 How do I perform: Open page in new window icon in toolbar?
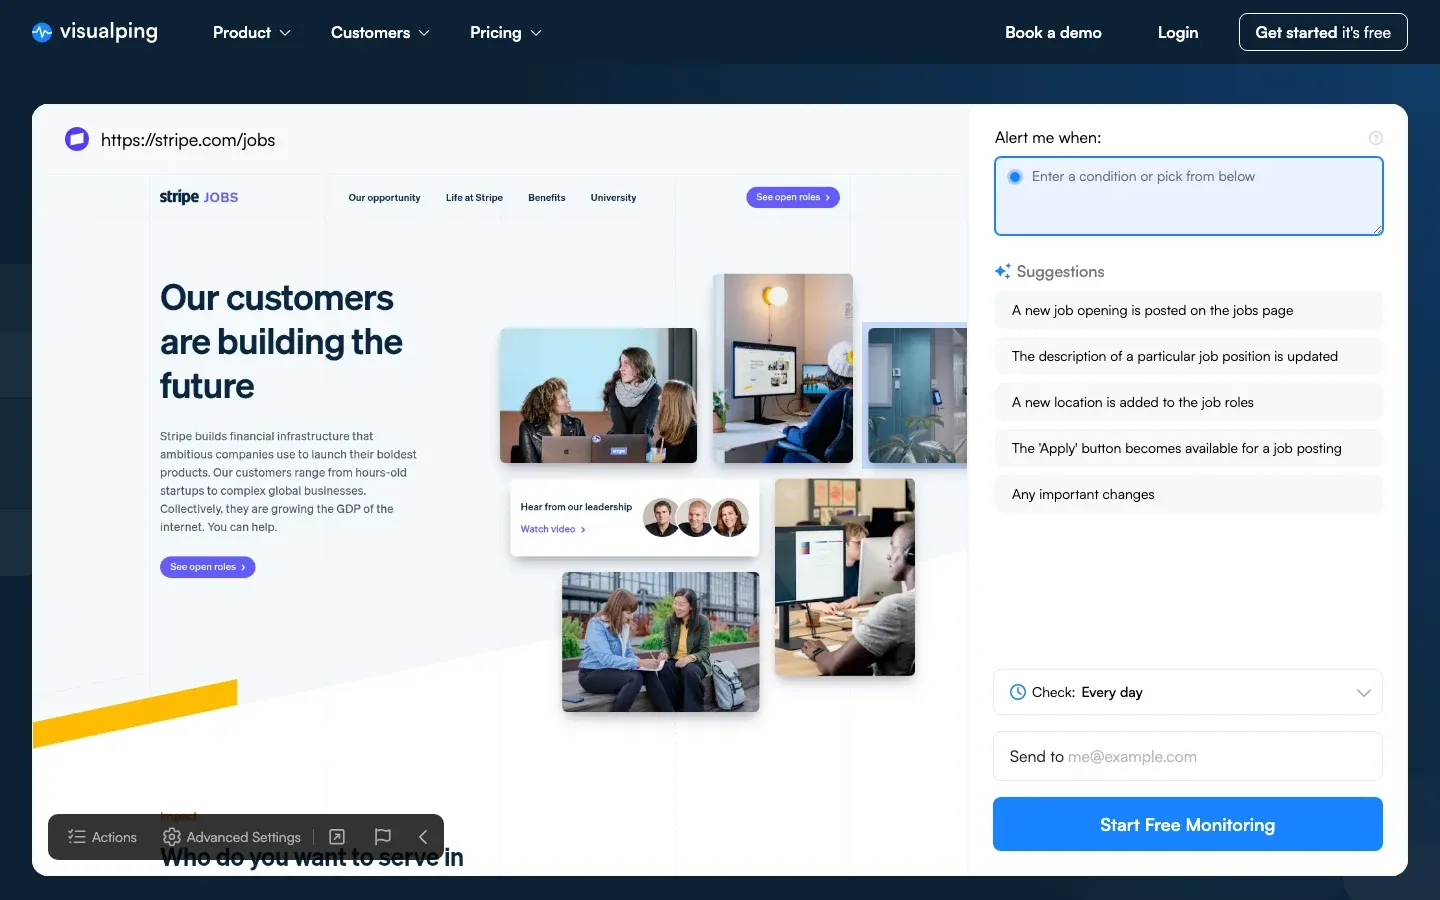[337, 837]
